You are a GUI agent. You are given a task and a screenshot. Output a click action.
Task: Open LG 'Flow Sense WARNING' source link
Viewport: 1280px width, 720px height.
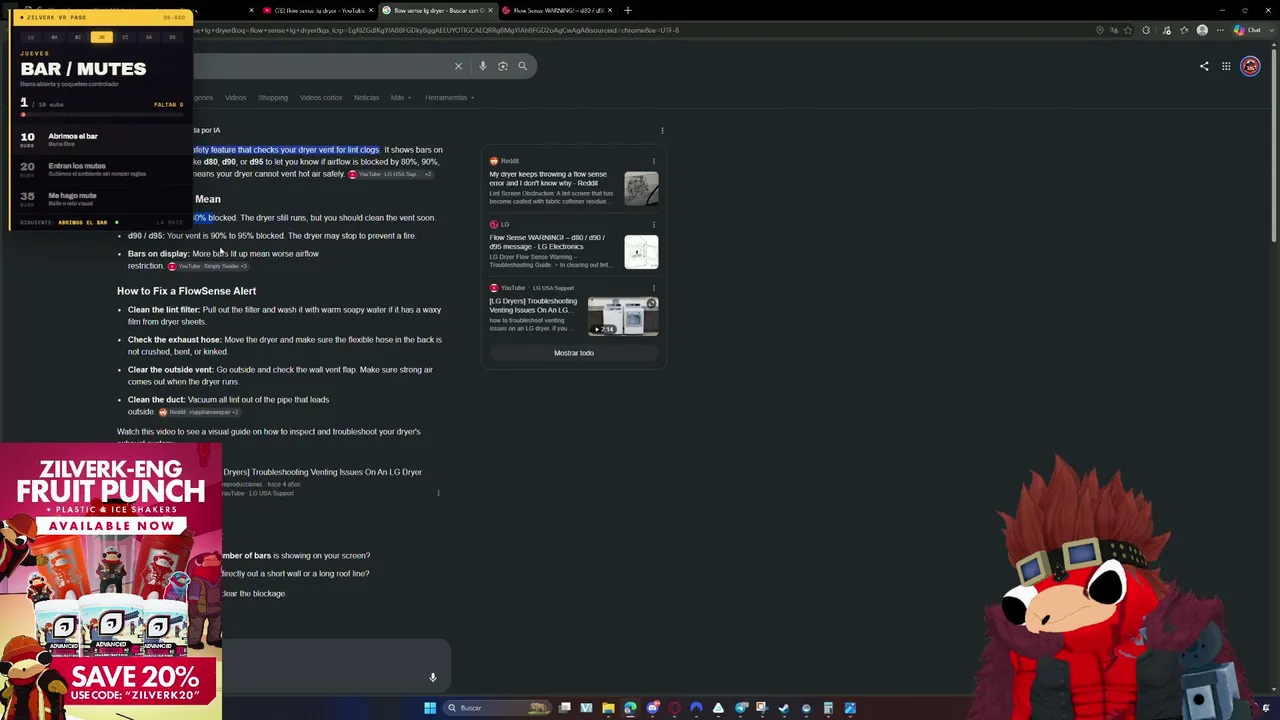click(x=548, y=242)
